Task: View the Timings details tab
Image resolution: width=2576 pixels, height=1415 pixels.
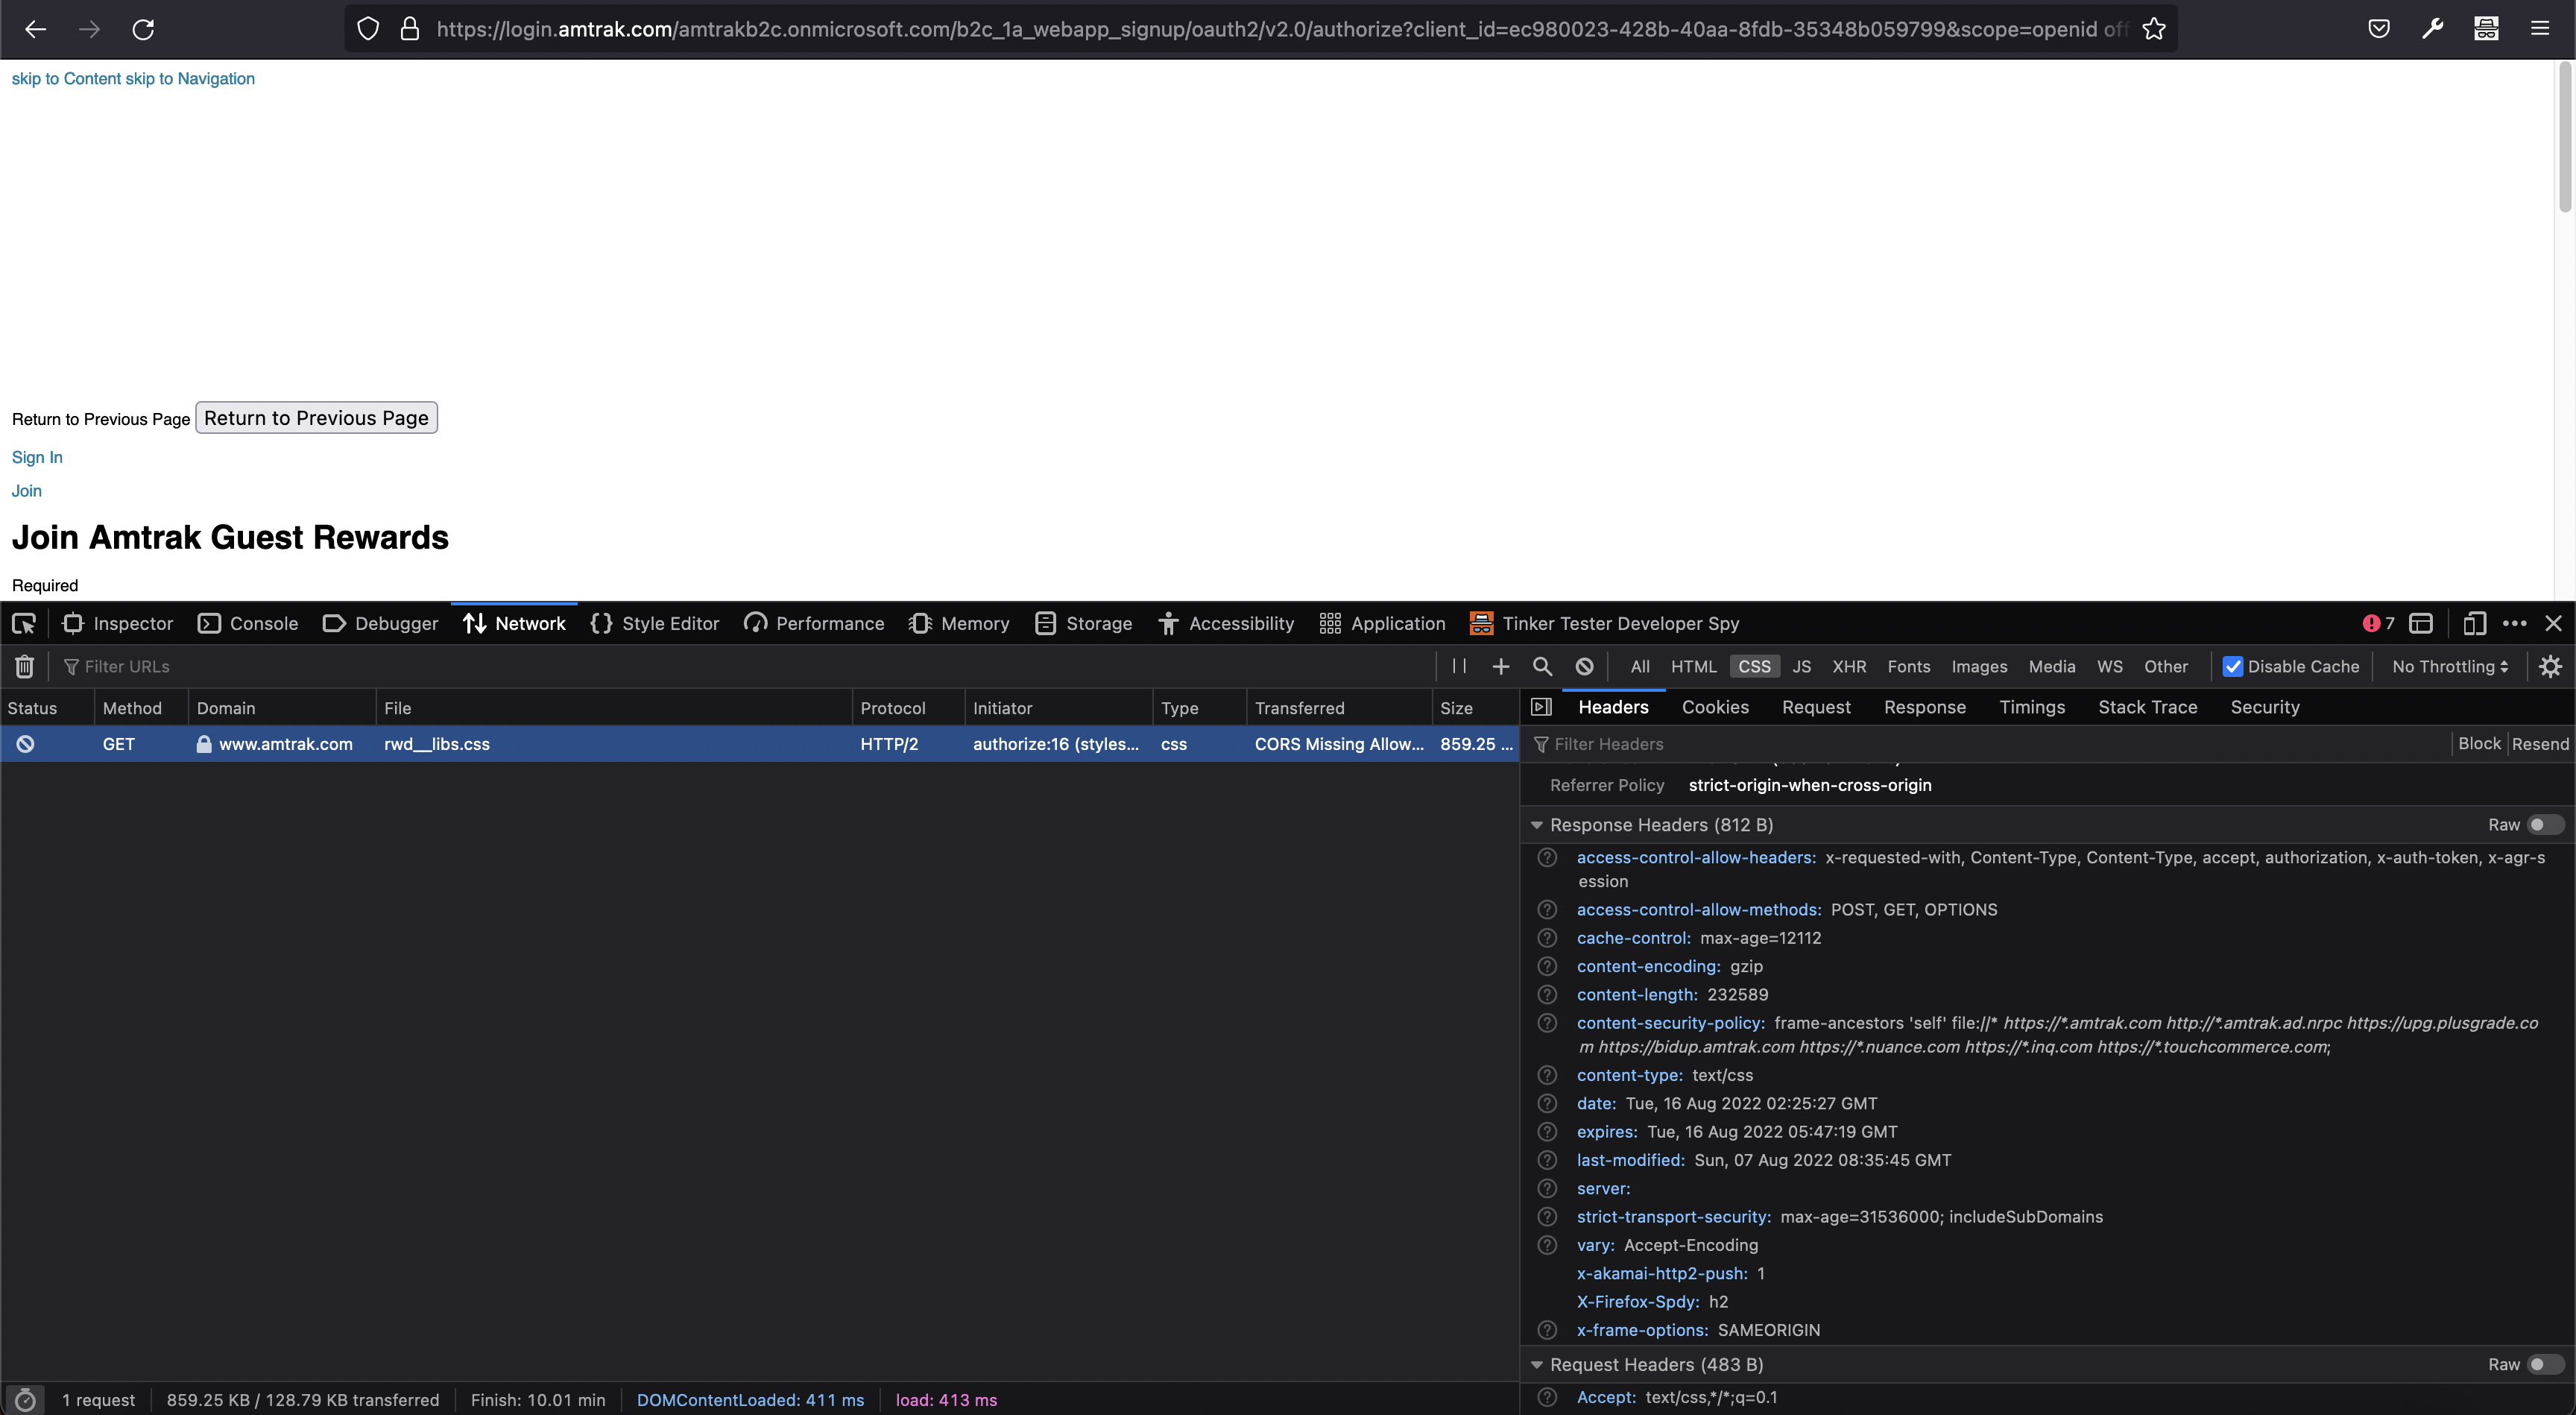Action: [x=2032, y=707]
